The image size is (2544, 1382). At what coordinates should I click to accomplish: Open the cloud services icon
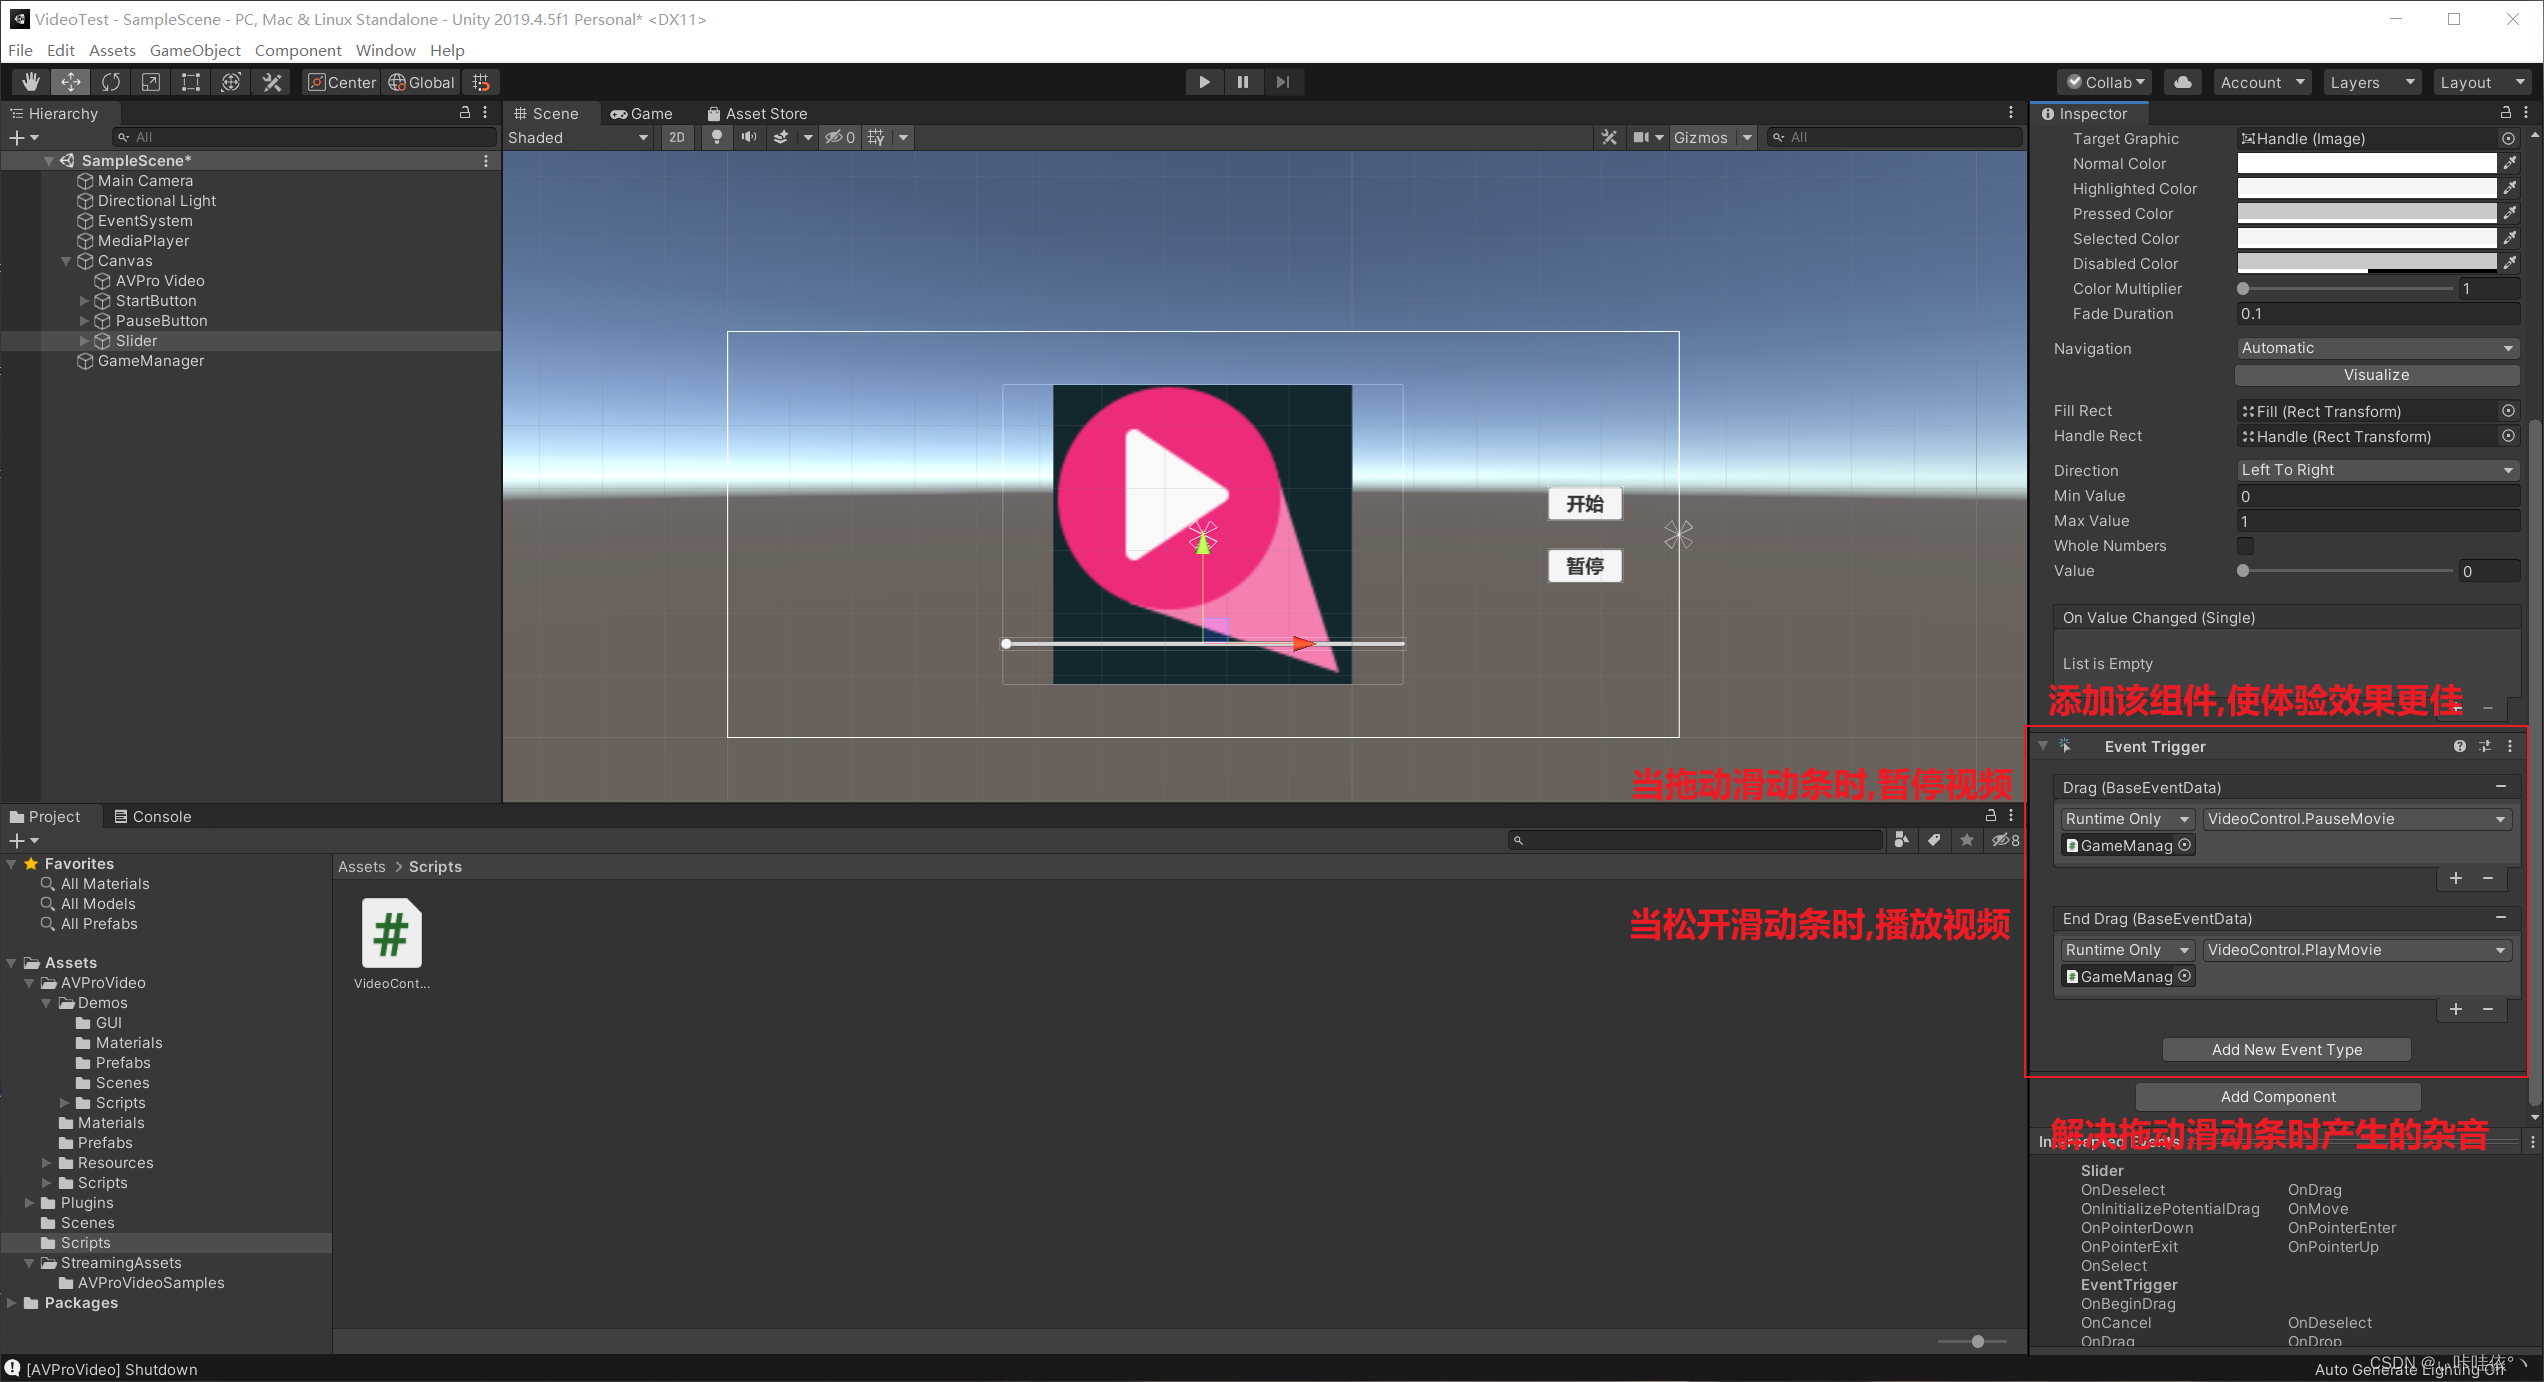[2183, 82]
